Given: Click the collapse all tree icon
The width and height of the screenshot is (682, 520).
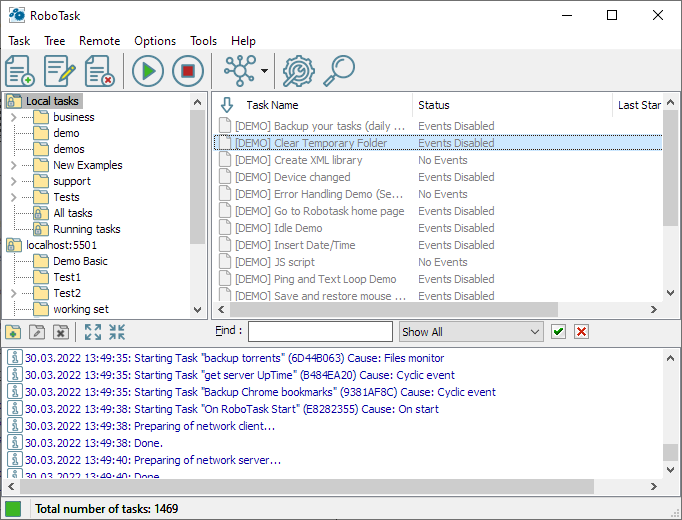Looking at the screenshot, I should (x=117, y=332).
